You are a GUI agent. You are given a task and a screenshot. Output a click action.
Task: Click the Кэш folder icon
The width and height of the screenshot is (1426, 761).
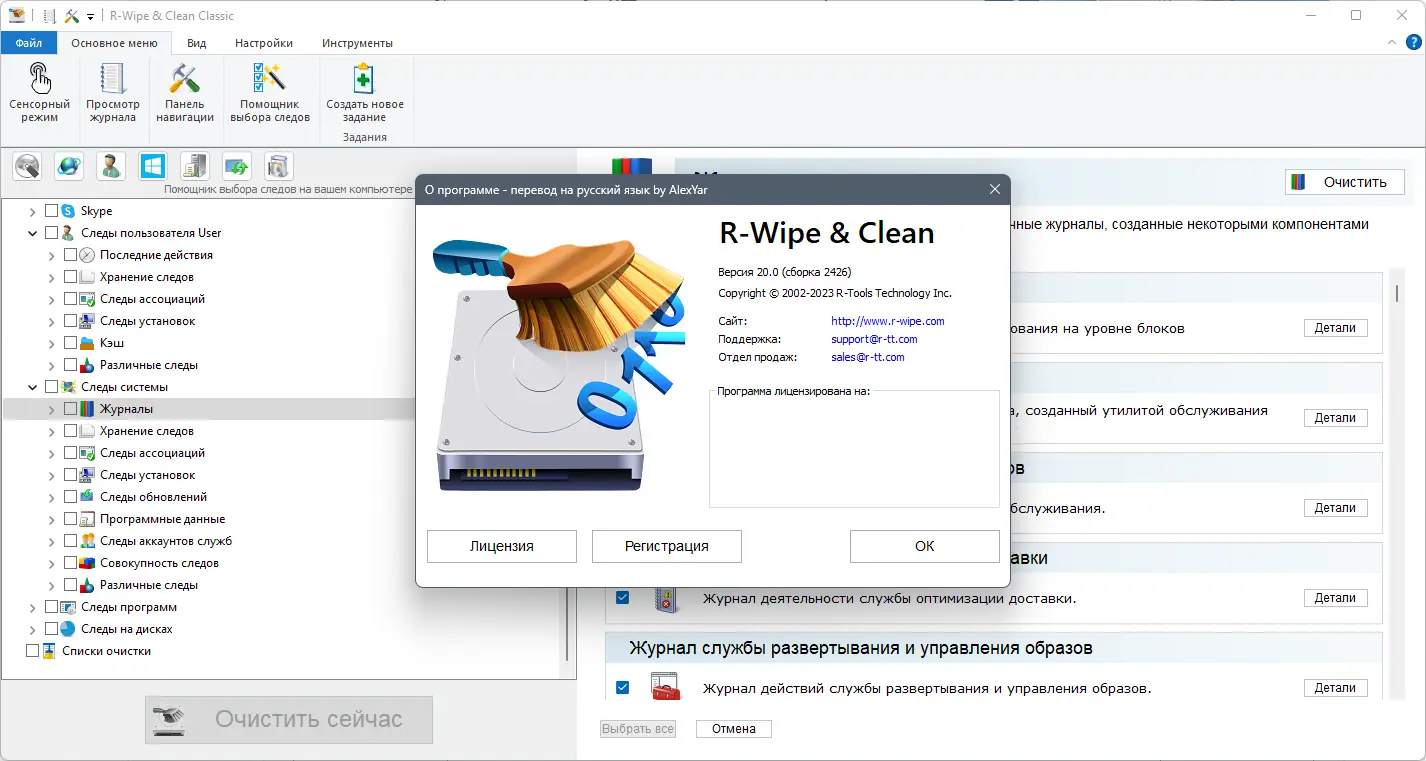point(87,343)
